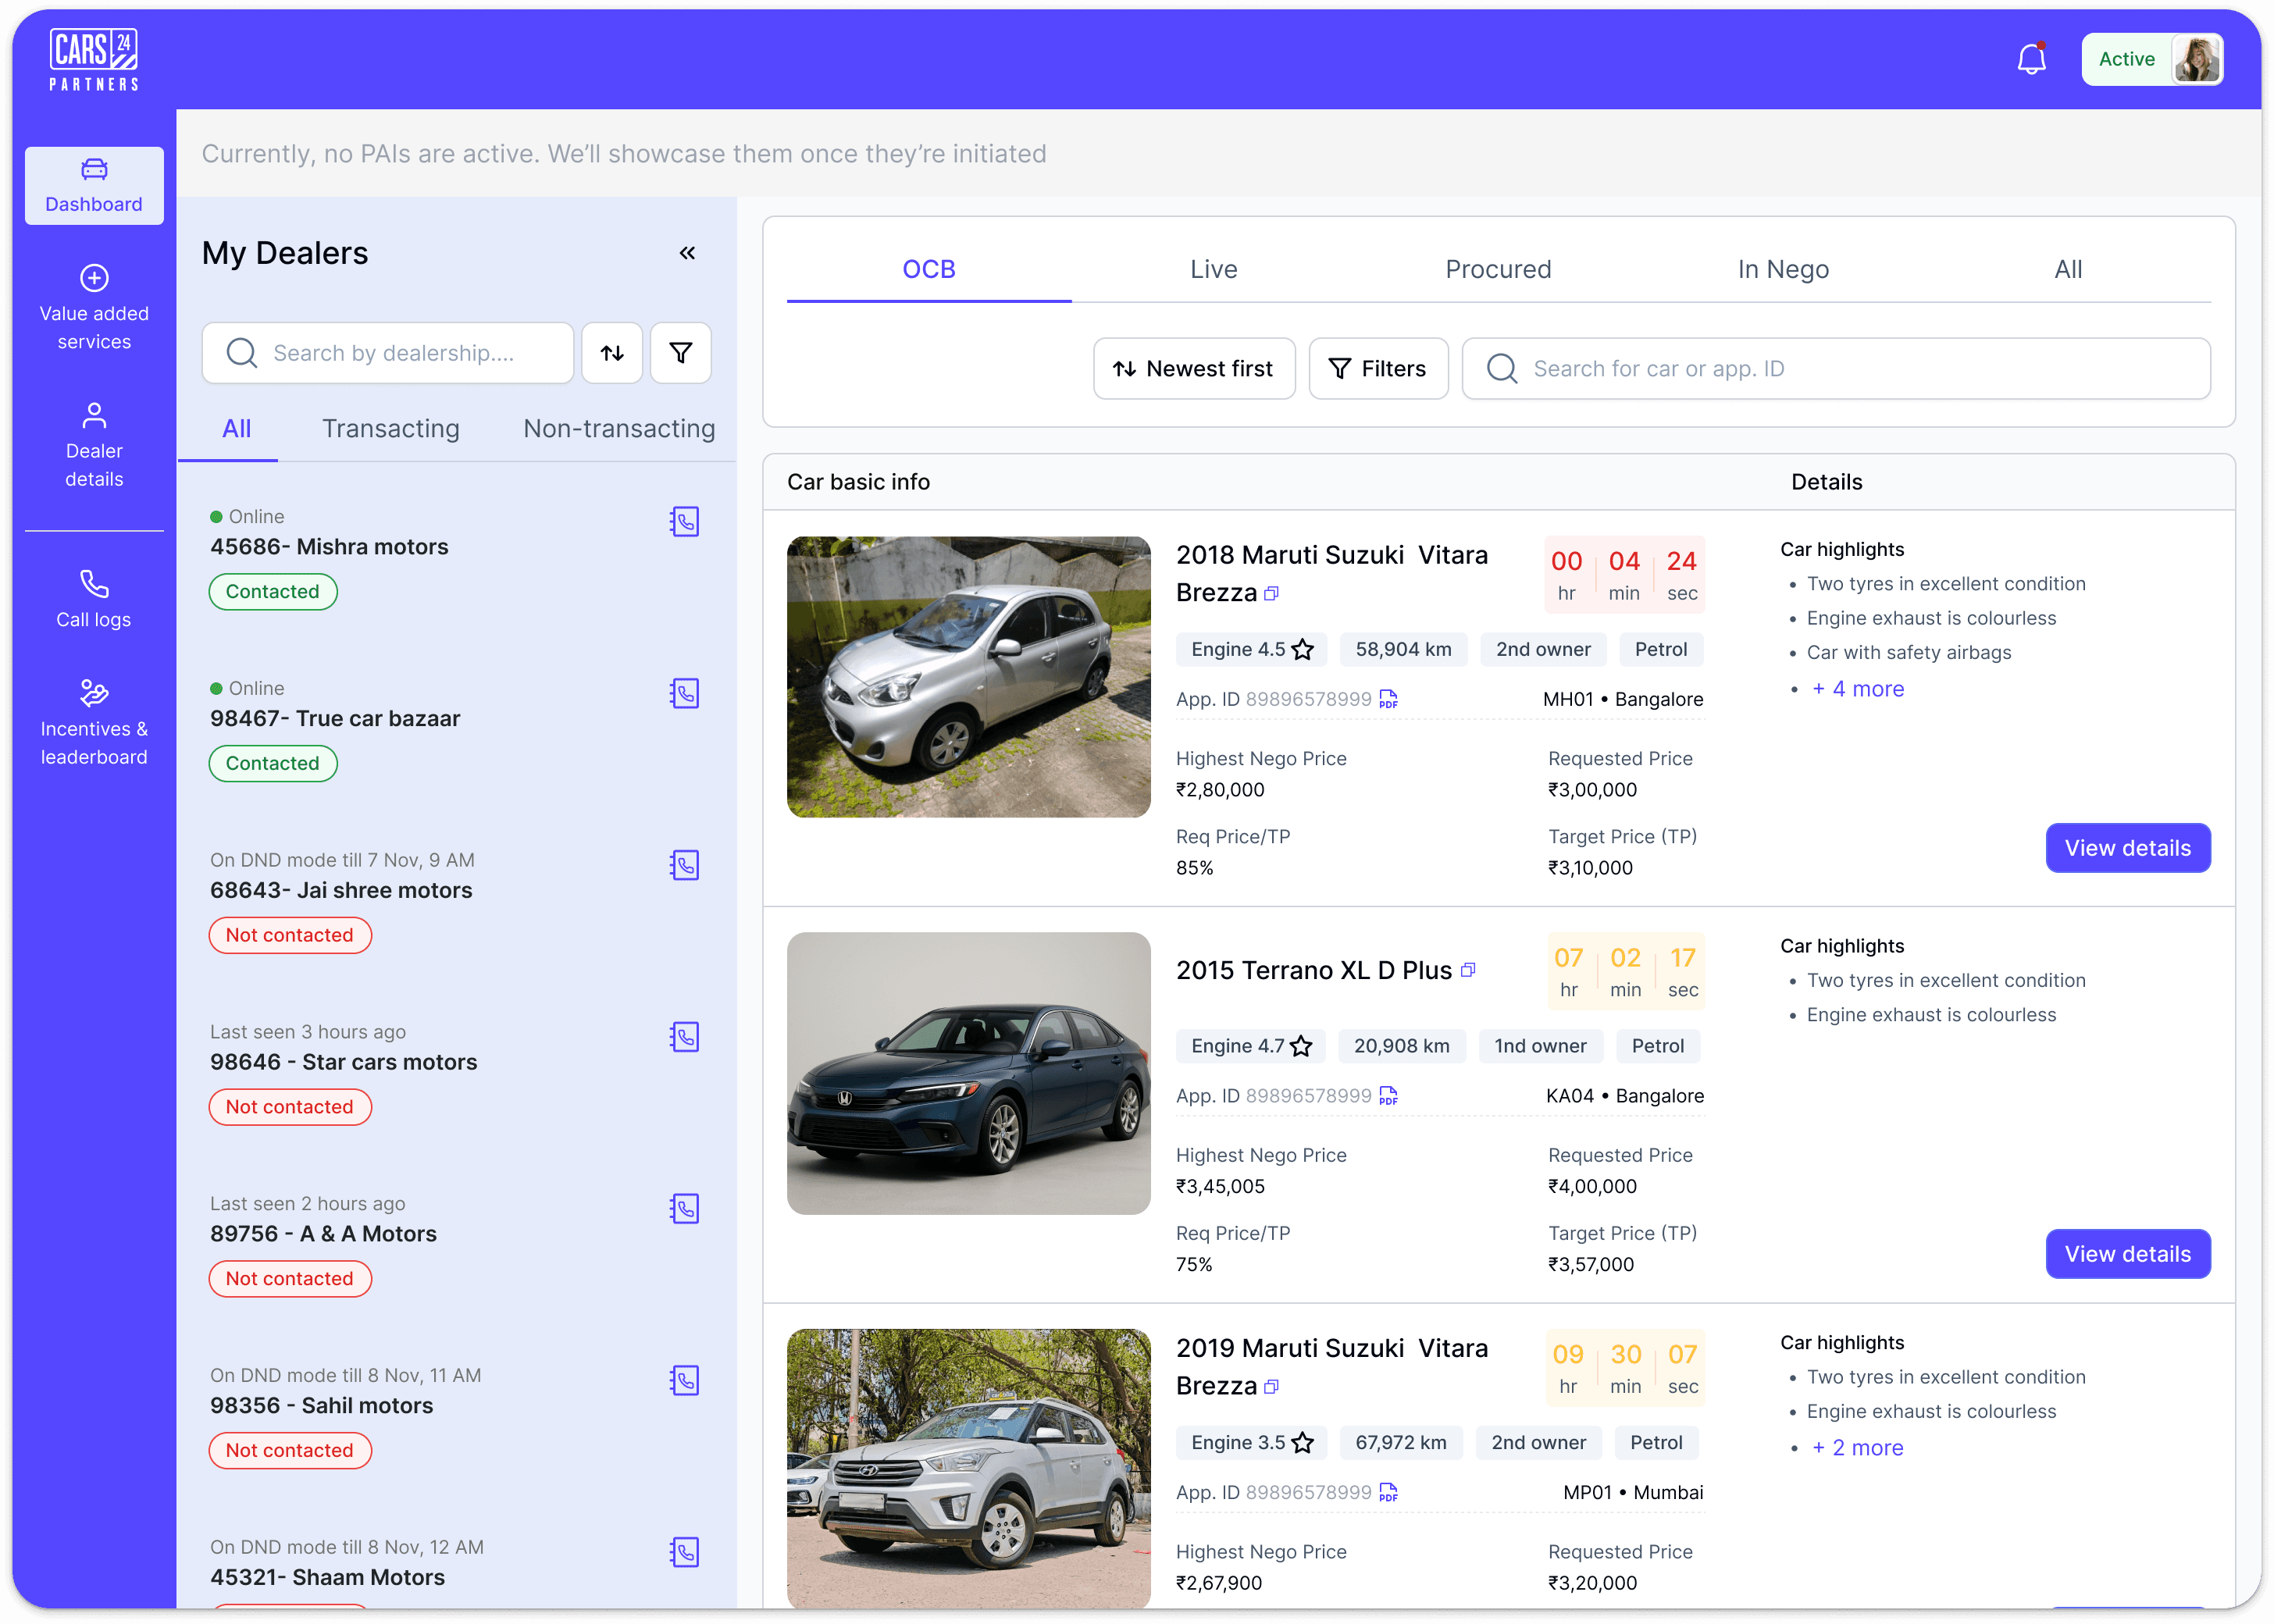Open Call logs section
Screen dimensions: 2274x1624
[94, 599]
